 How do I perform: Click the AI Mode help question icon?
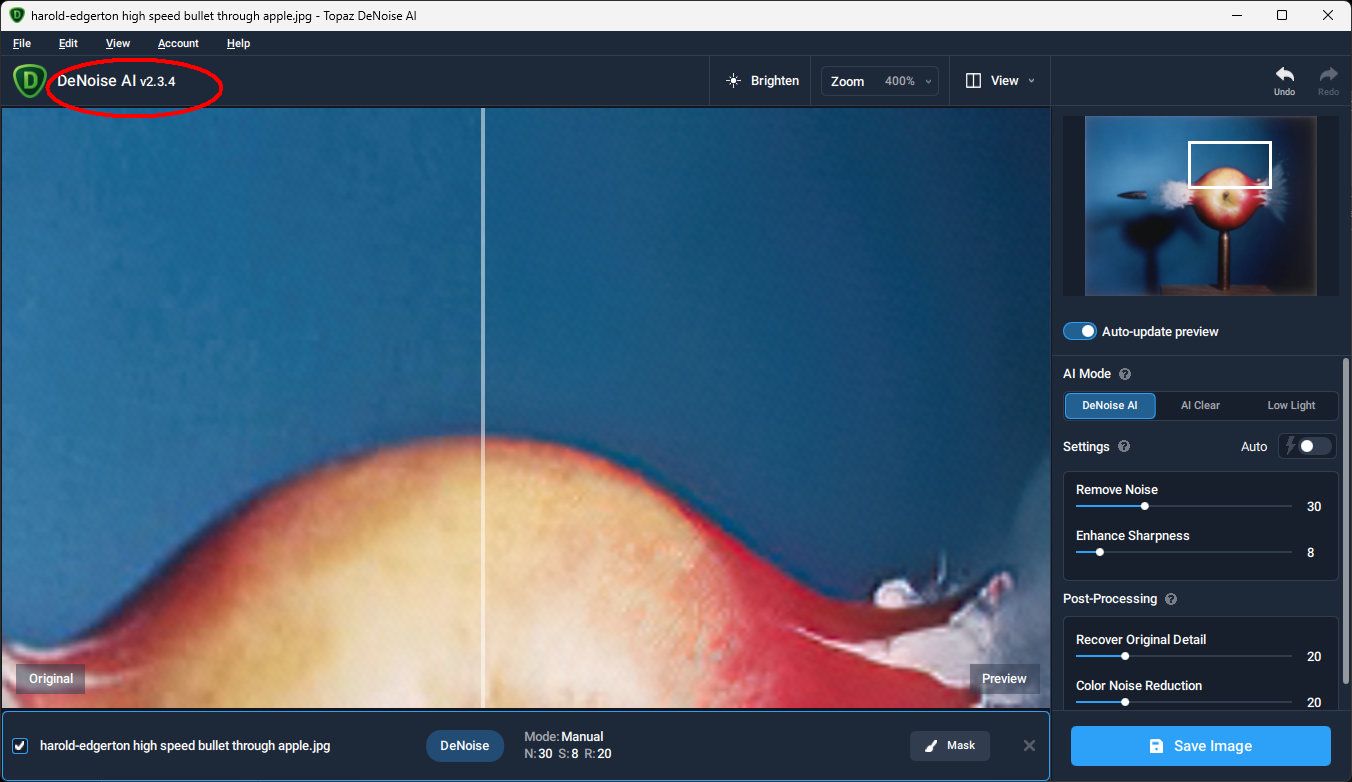[1124, 374]
